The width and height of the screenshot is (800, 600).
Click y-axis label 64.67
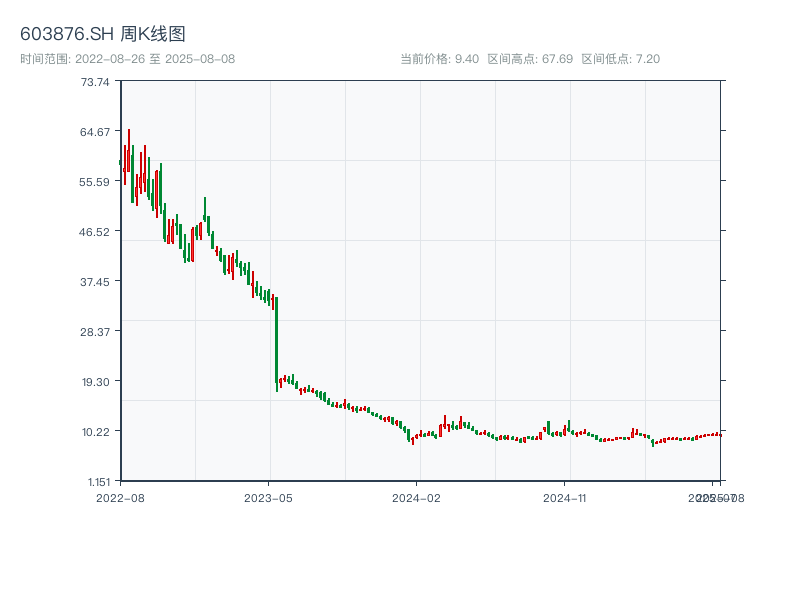(95, 132)
